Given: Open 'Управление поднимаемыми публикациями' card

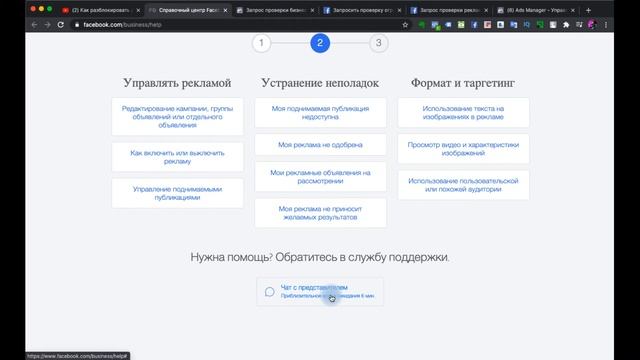Looking at the screenshot, I should pos(177,193).
